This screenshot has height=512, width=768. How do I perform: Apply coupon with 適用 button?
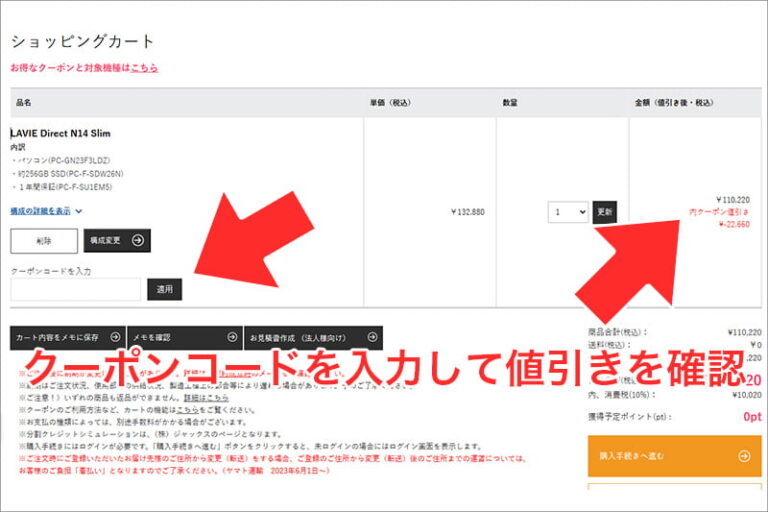pyautogui.click(x=165, y=289)
